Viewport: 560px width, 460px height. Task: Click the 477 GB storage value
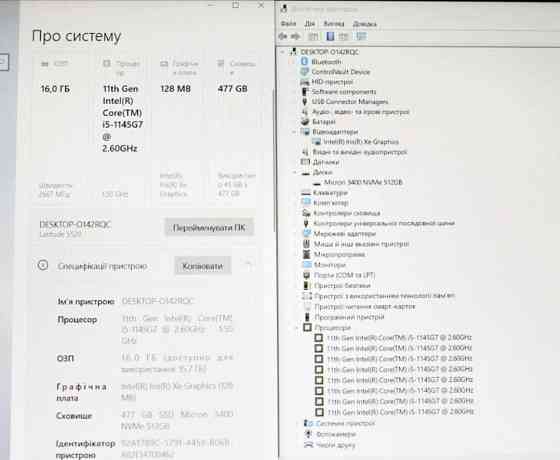pos(232,89)
